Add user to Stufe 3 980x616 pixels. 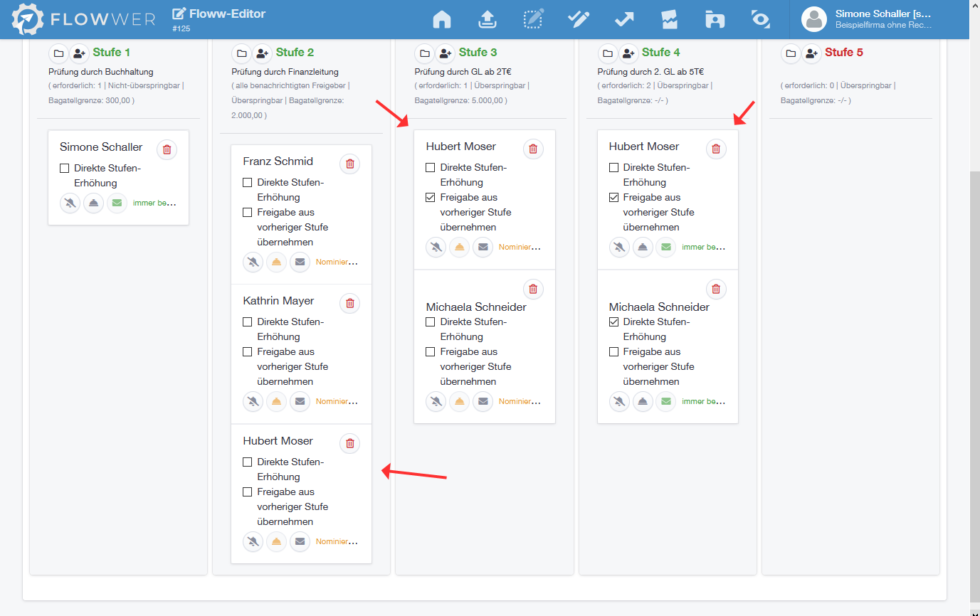coord(445,53)
